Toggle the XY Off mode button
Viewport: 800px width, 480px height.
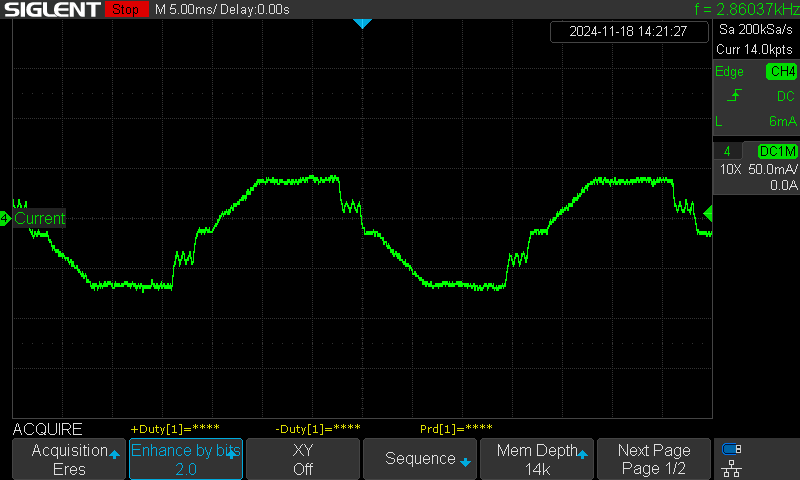303,459
